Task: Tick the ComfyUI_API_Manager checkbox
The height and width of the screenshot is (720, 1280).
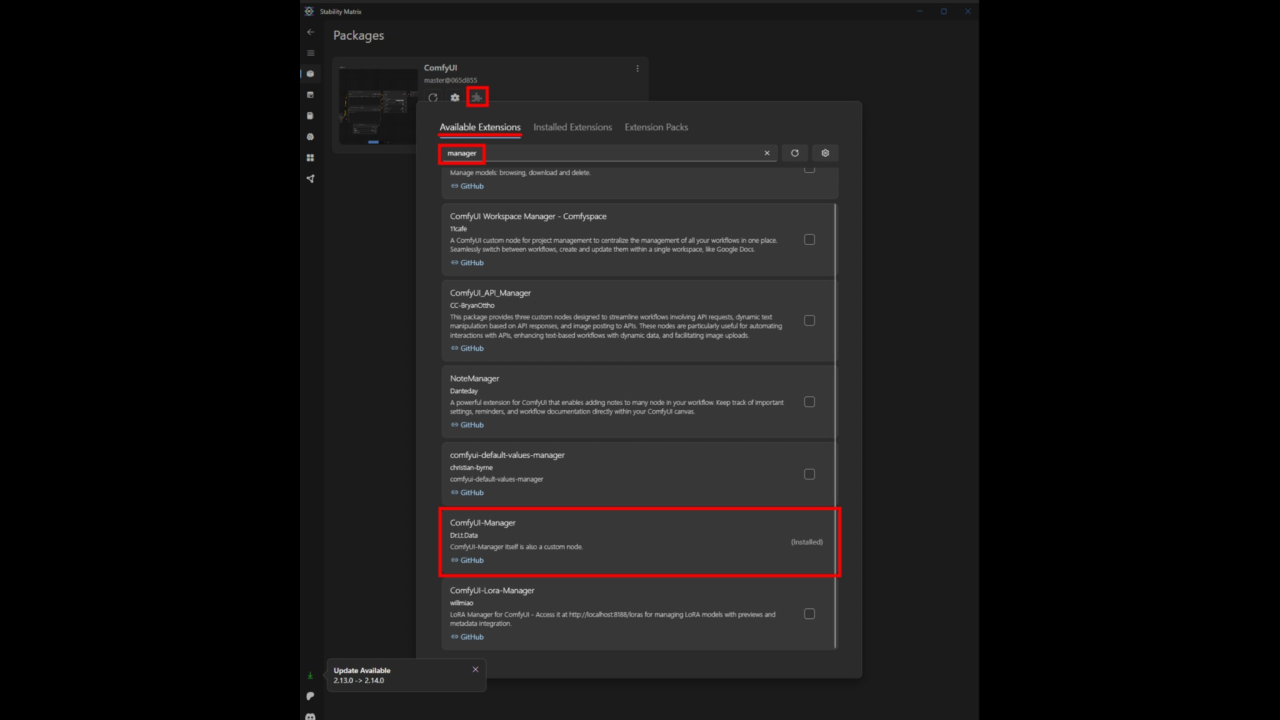Action: coord(809,321)
